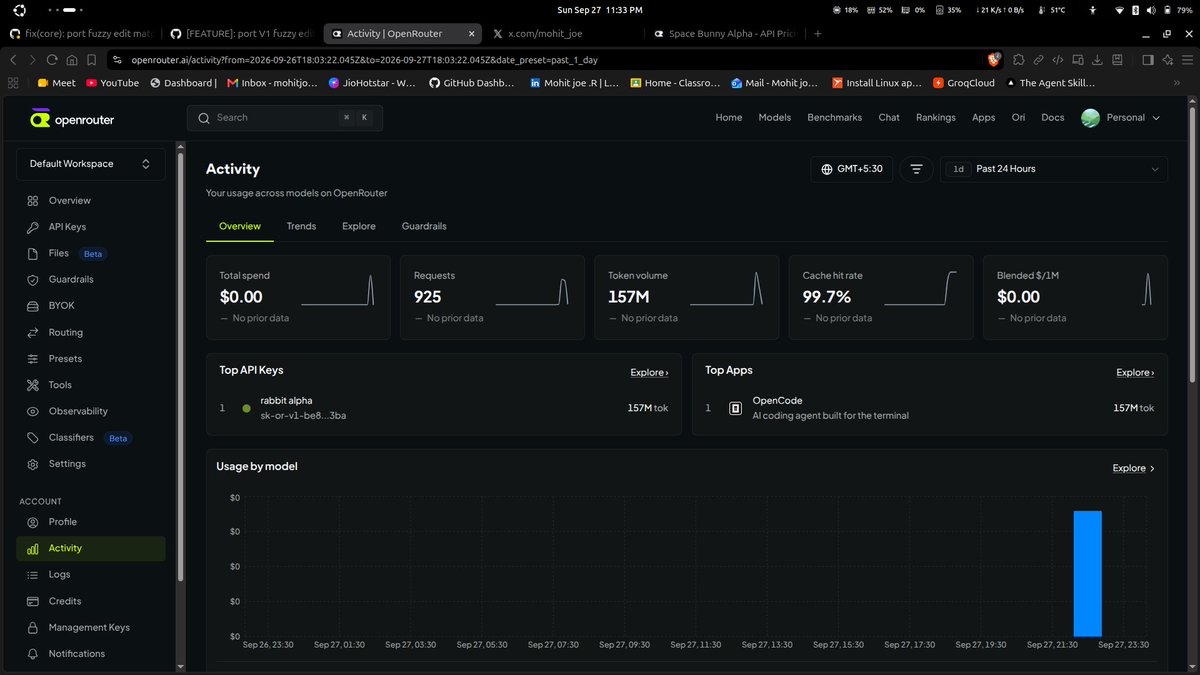
Task: Open the YouTube bookmark
Action: [x=112, y=83]
